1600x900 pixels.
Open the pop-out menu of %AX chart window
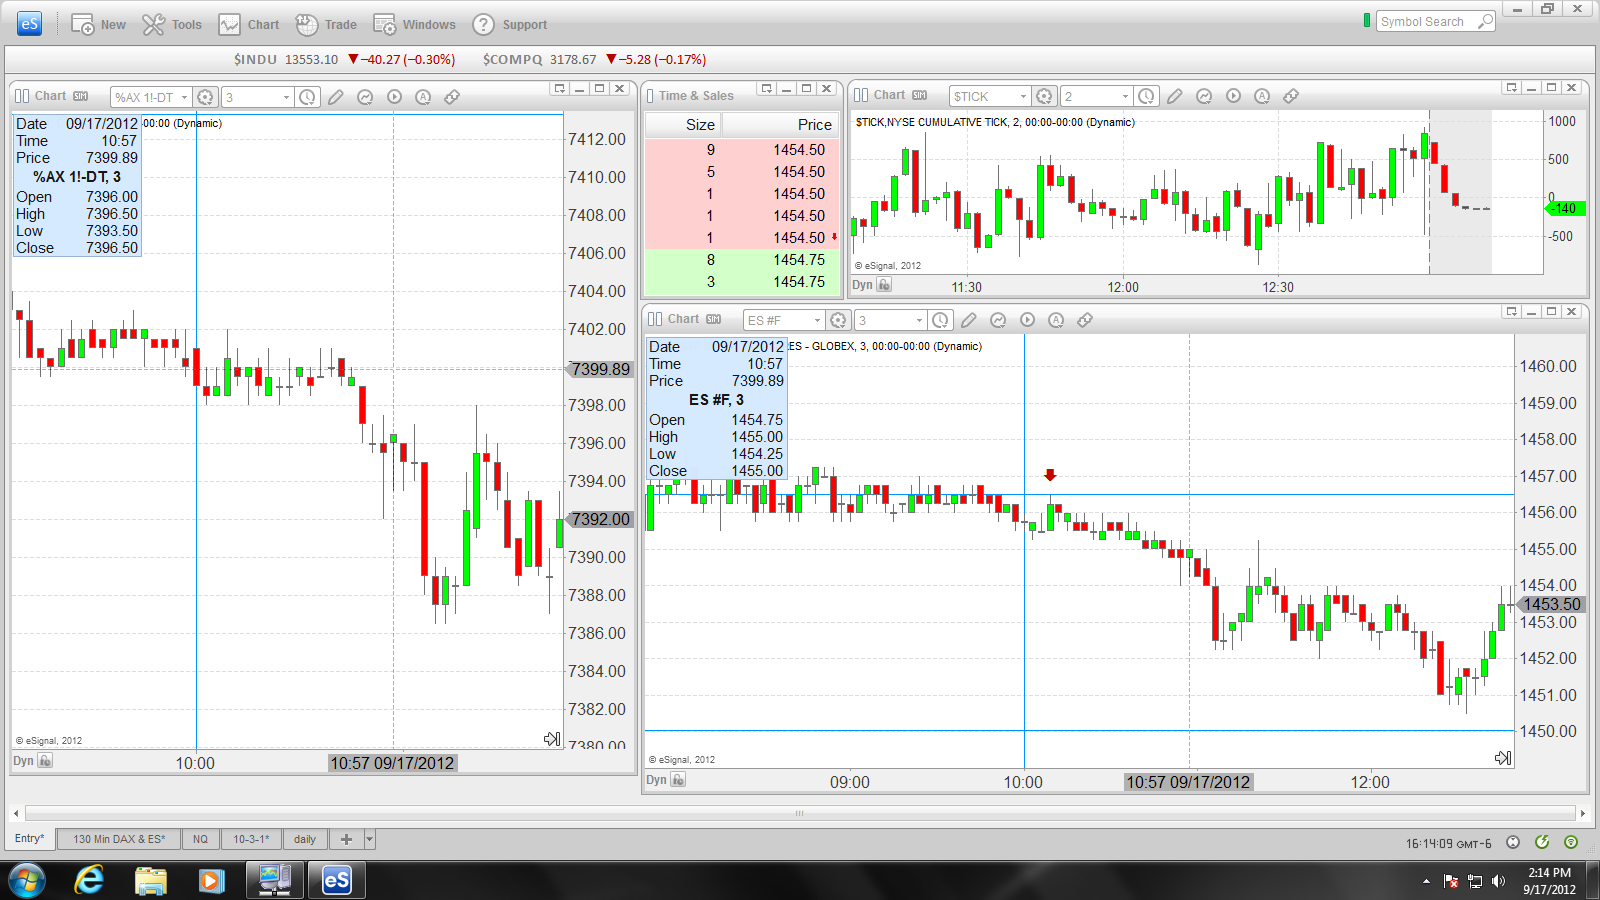(559, 89)
